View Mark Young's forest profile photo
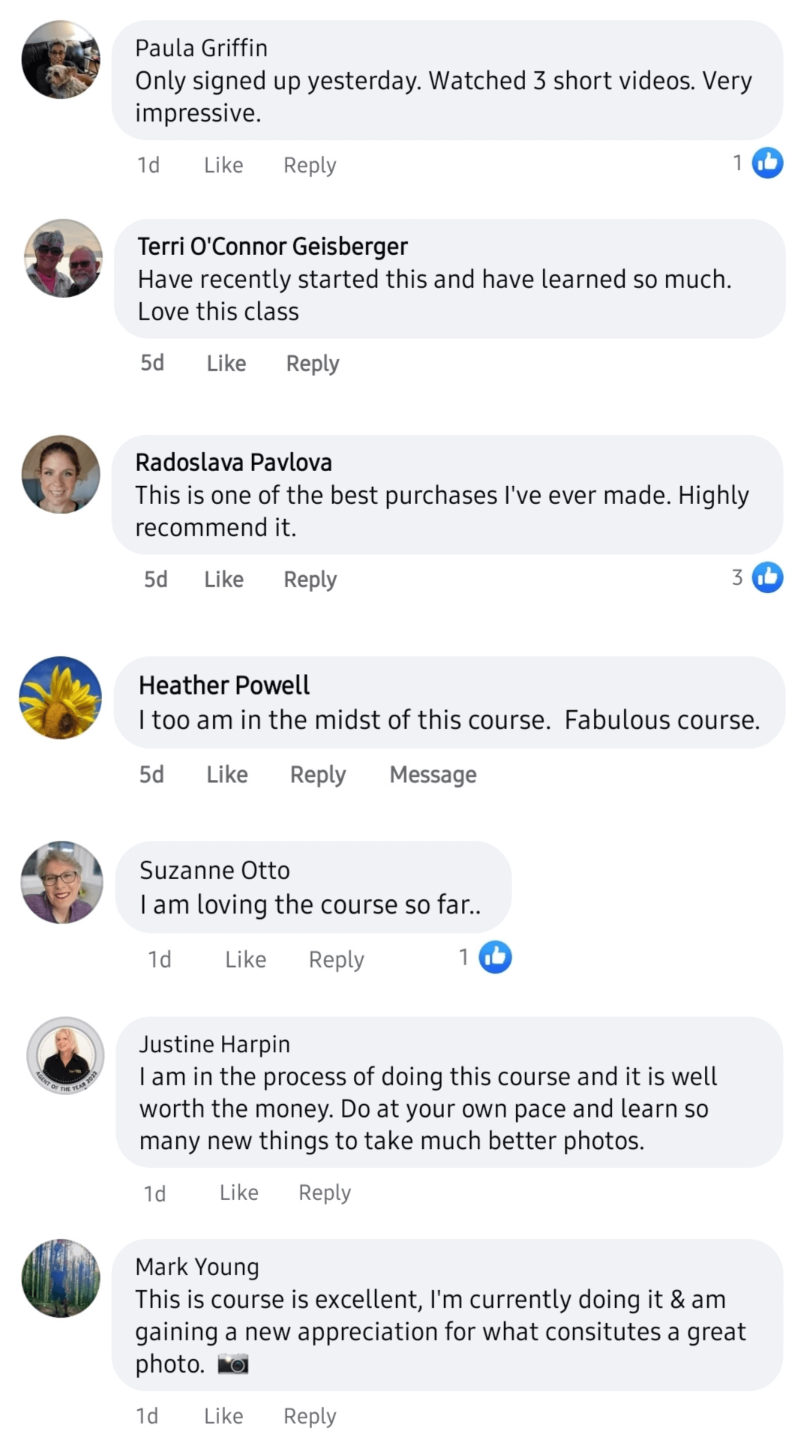 pyautogui.click(x=61, y=1278)
